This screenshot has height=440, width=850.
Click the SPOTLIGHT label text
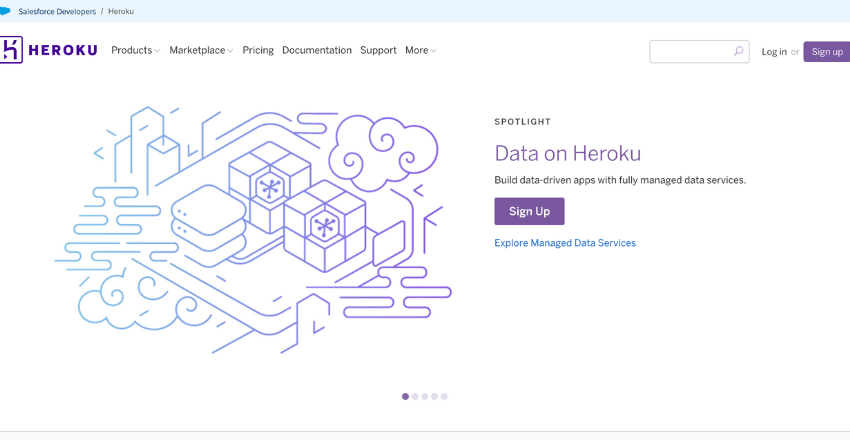[523, 122]
